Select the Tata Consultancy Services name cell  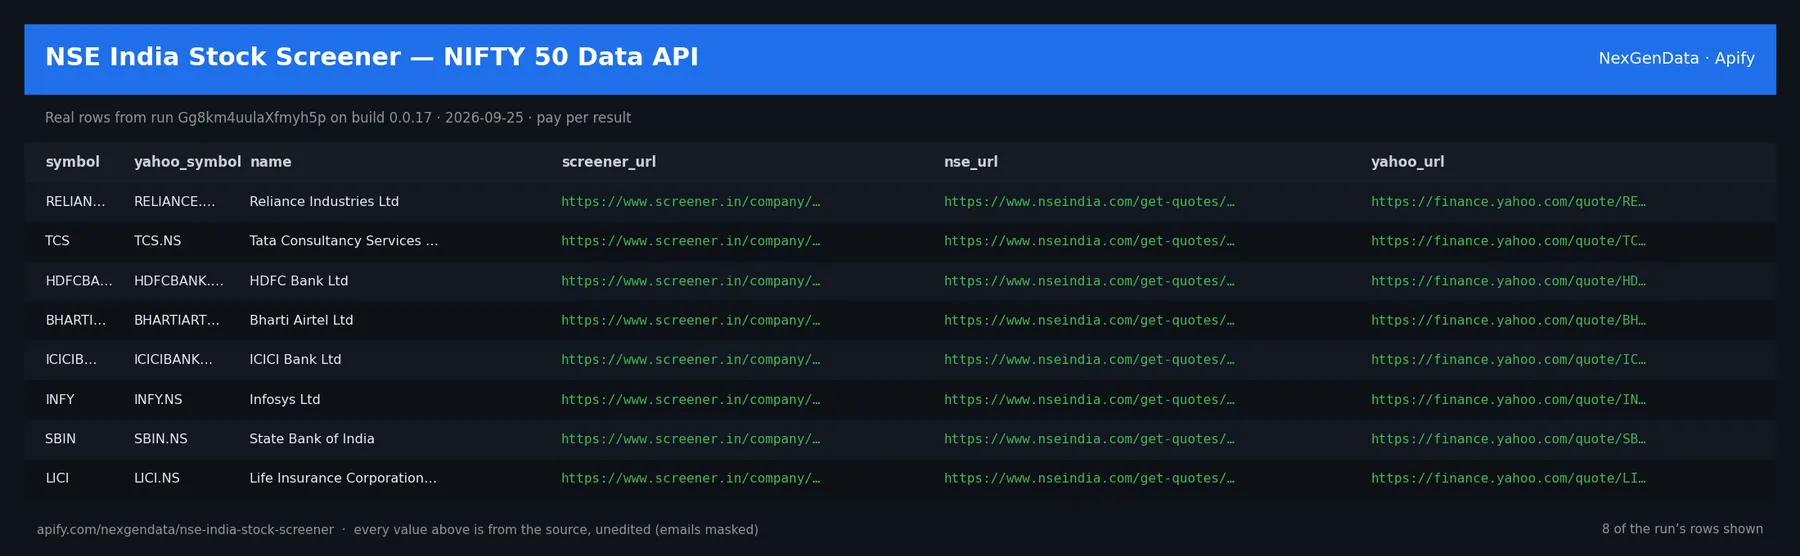(344, 241)
